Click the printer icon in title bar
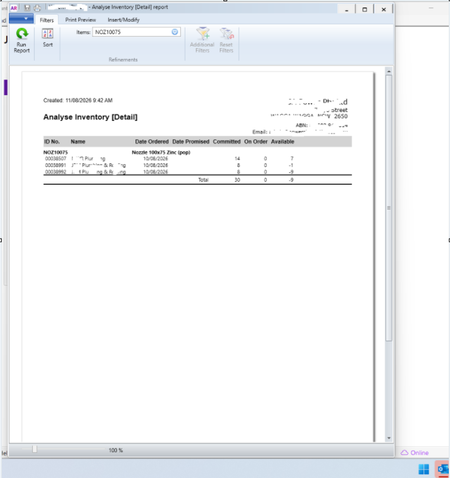Screen dimensions: 450x478 (37, 8)
